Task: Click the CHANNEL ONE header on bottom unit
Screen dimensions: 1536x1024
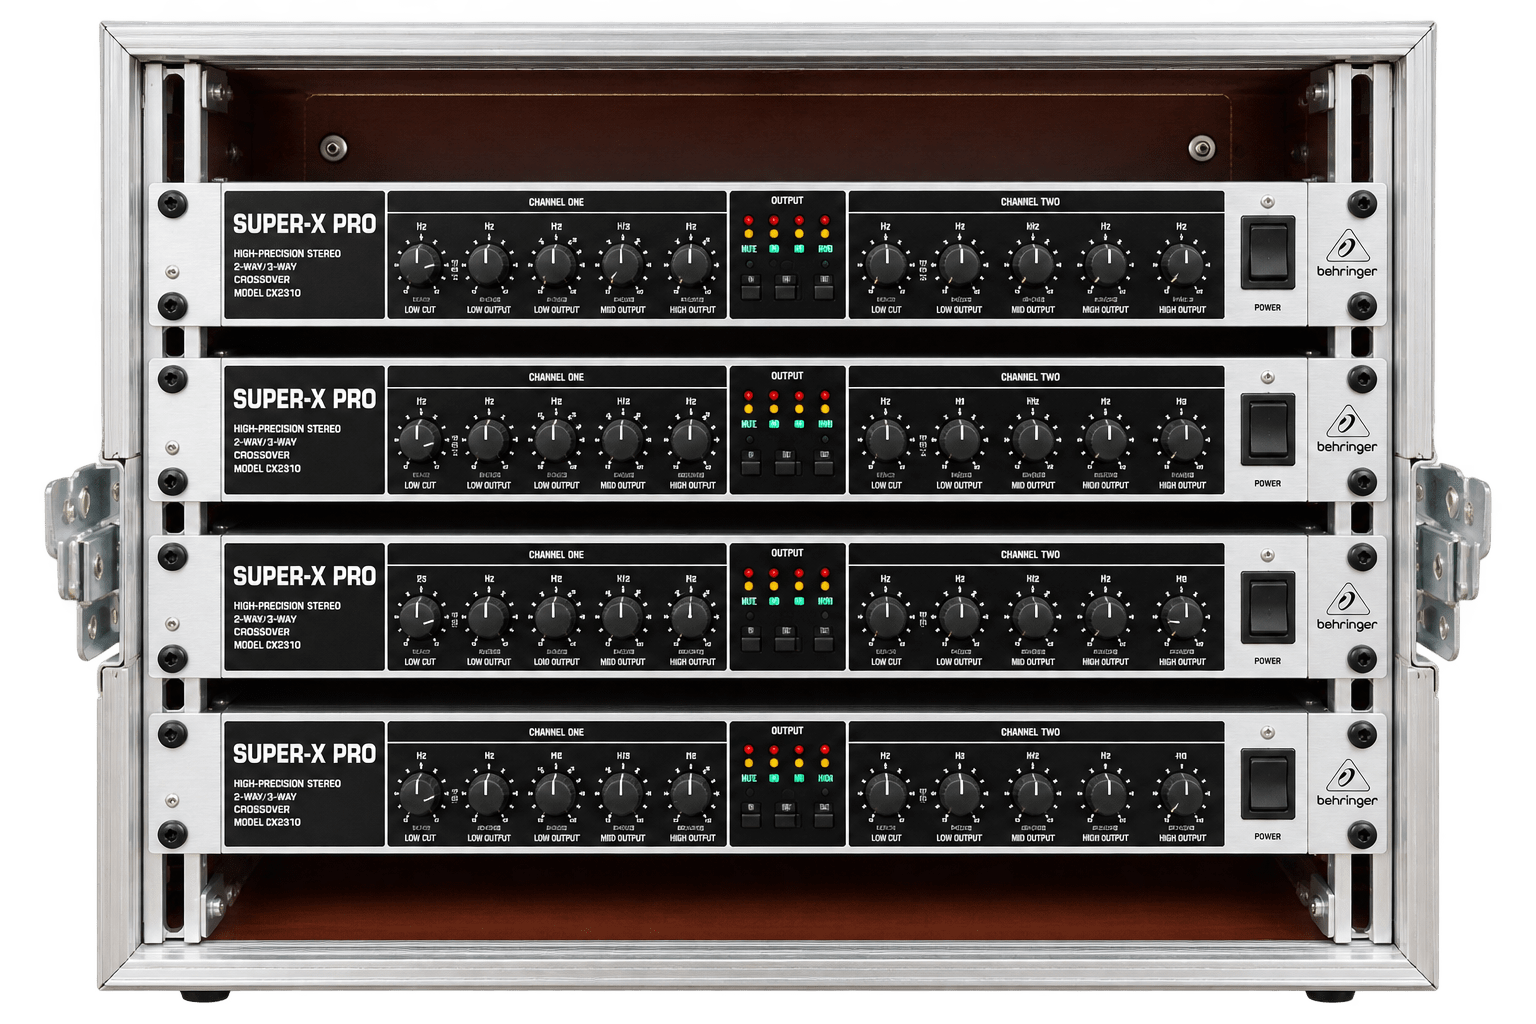Action: [556, 732]
